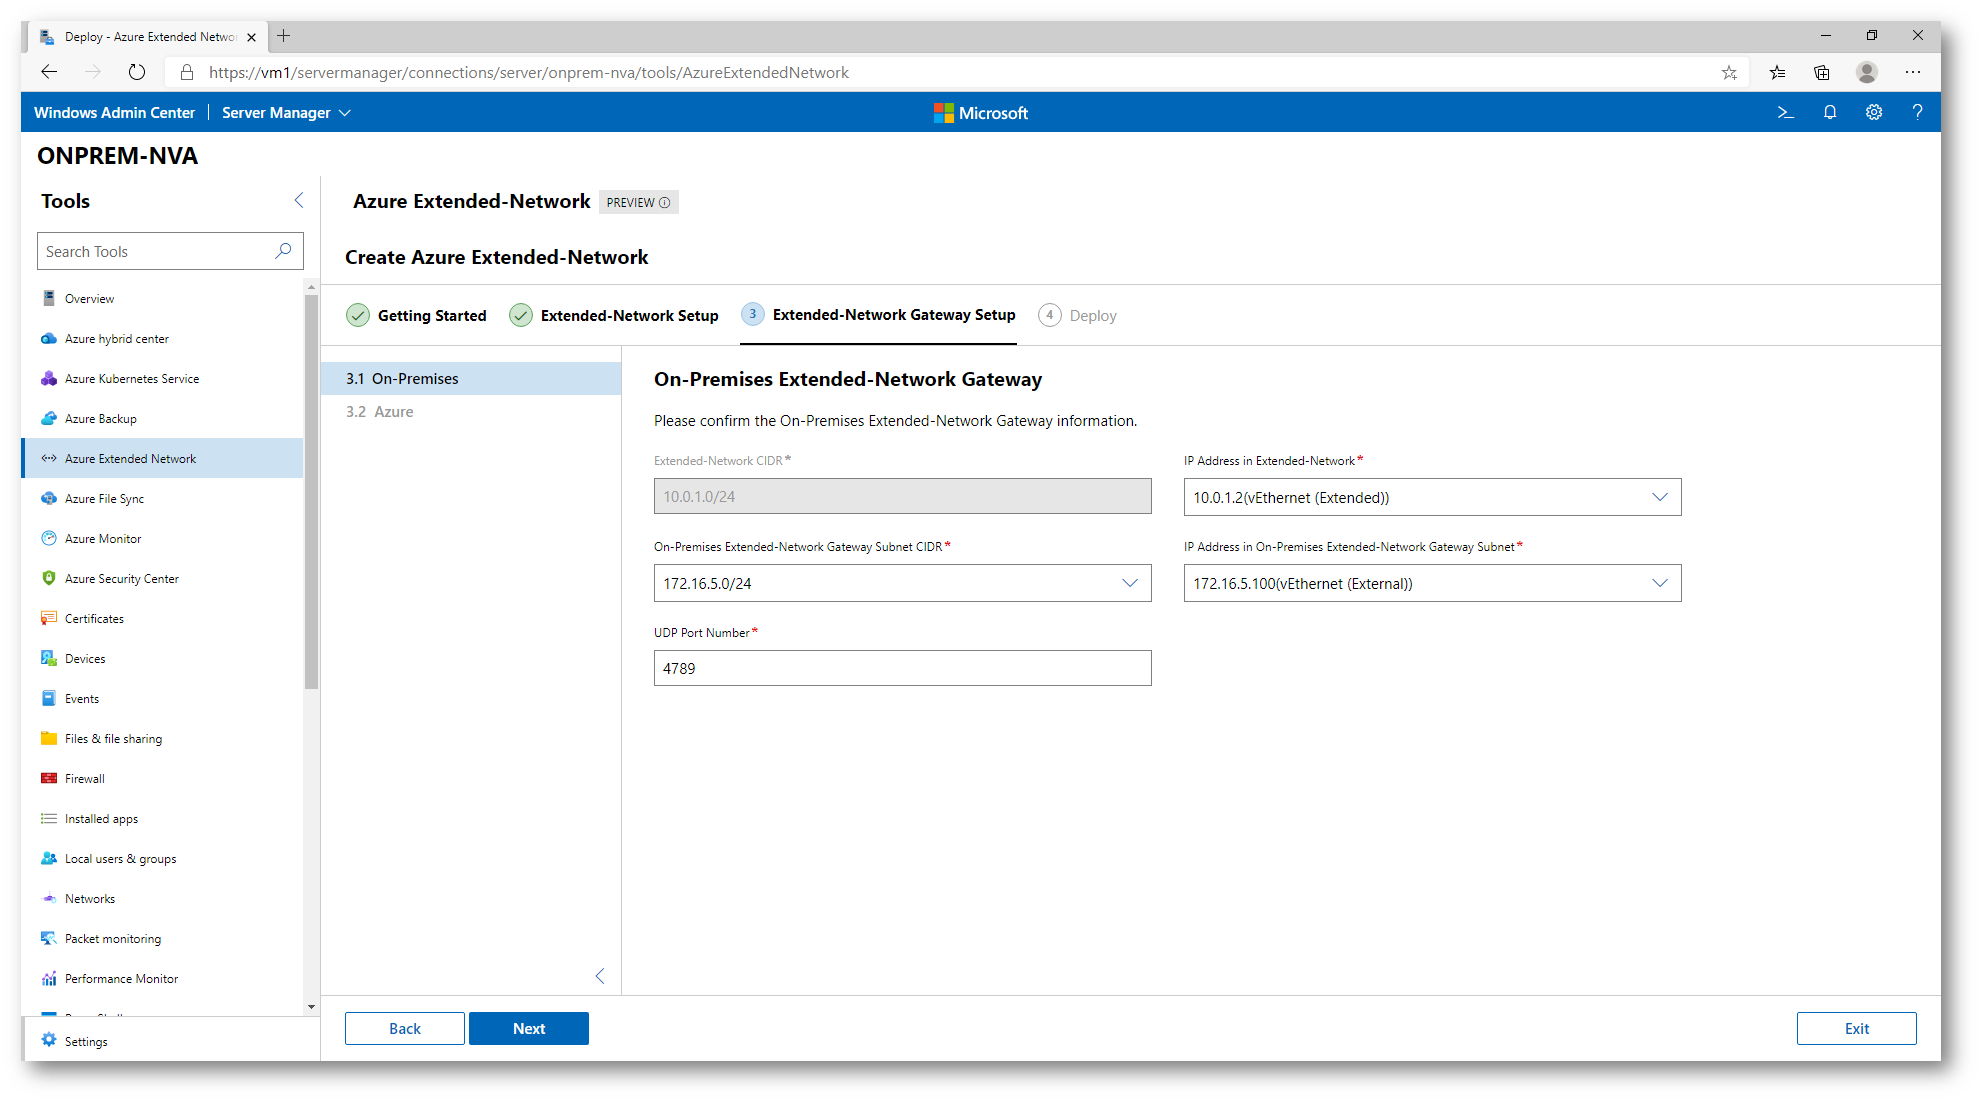Click the UDP Port Number field

click(902, 668)
